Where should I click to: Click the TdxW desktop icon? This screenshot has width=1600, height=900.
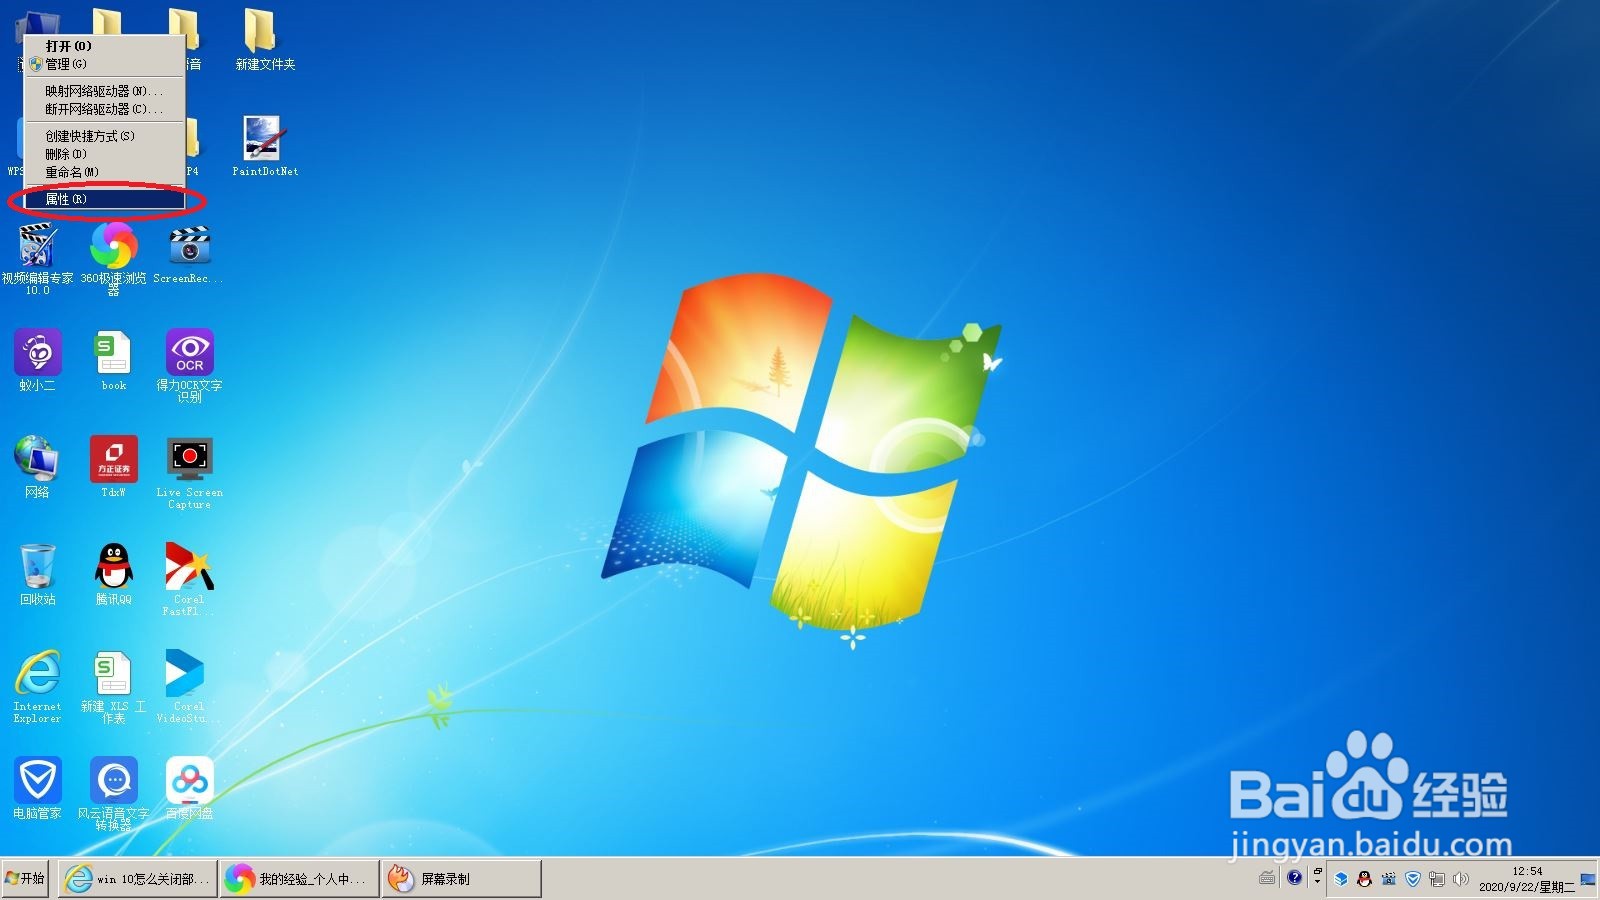click(113, 466)
